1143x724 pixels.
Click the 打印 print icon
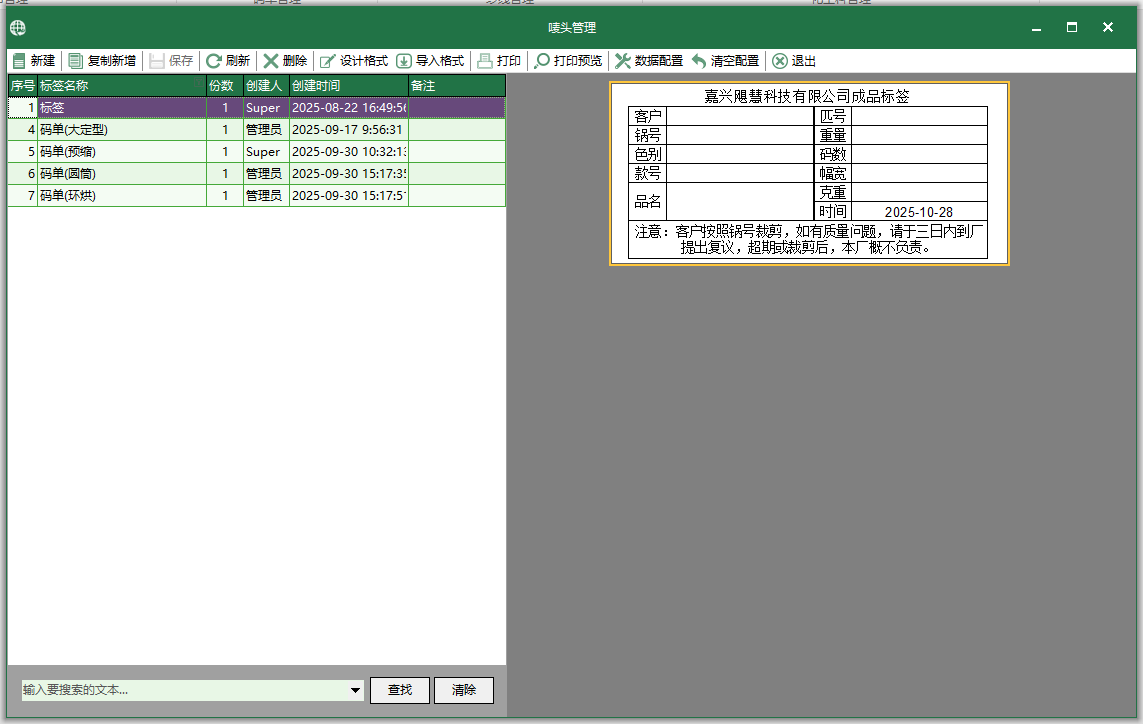pyautogui.click(x=485, y=61)
